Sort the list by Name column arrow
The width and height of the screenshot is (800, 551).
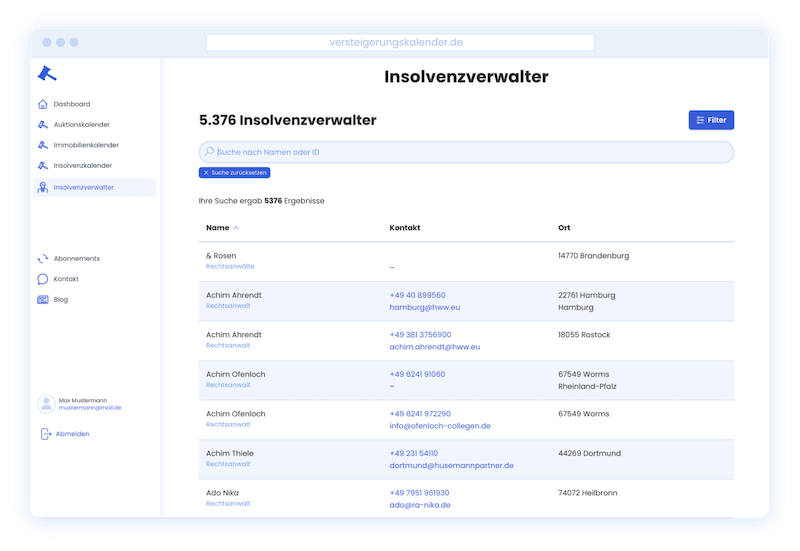tap(236, 228)
